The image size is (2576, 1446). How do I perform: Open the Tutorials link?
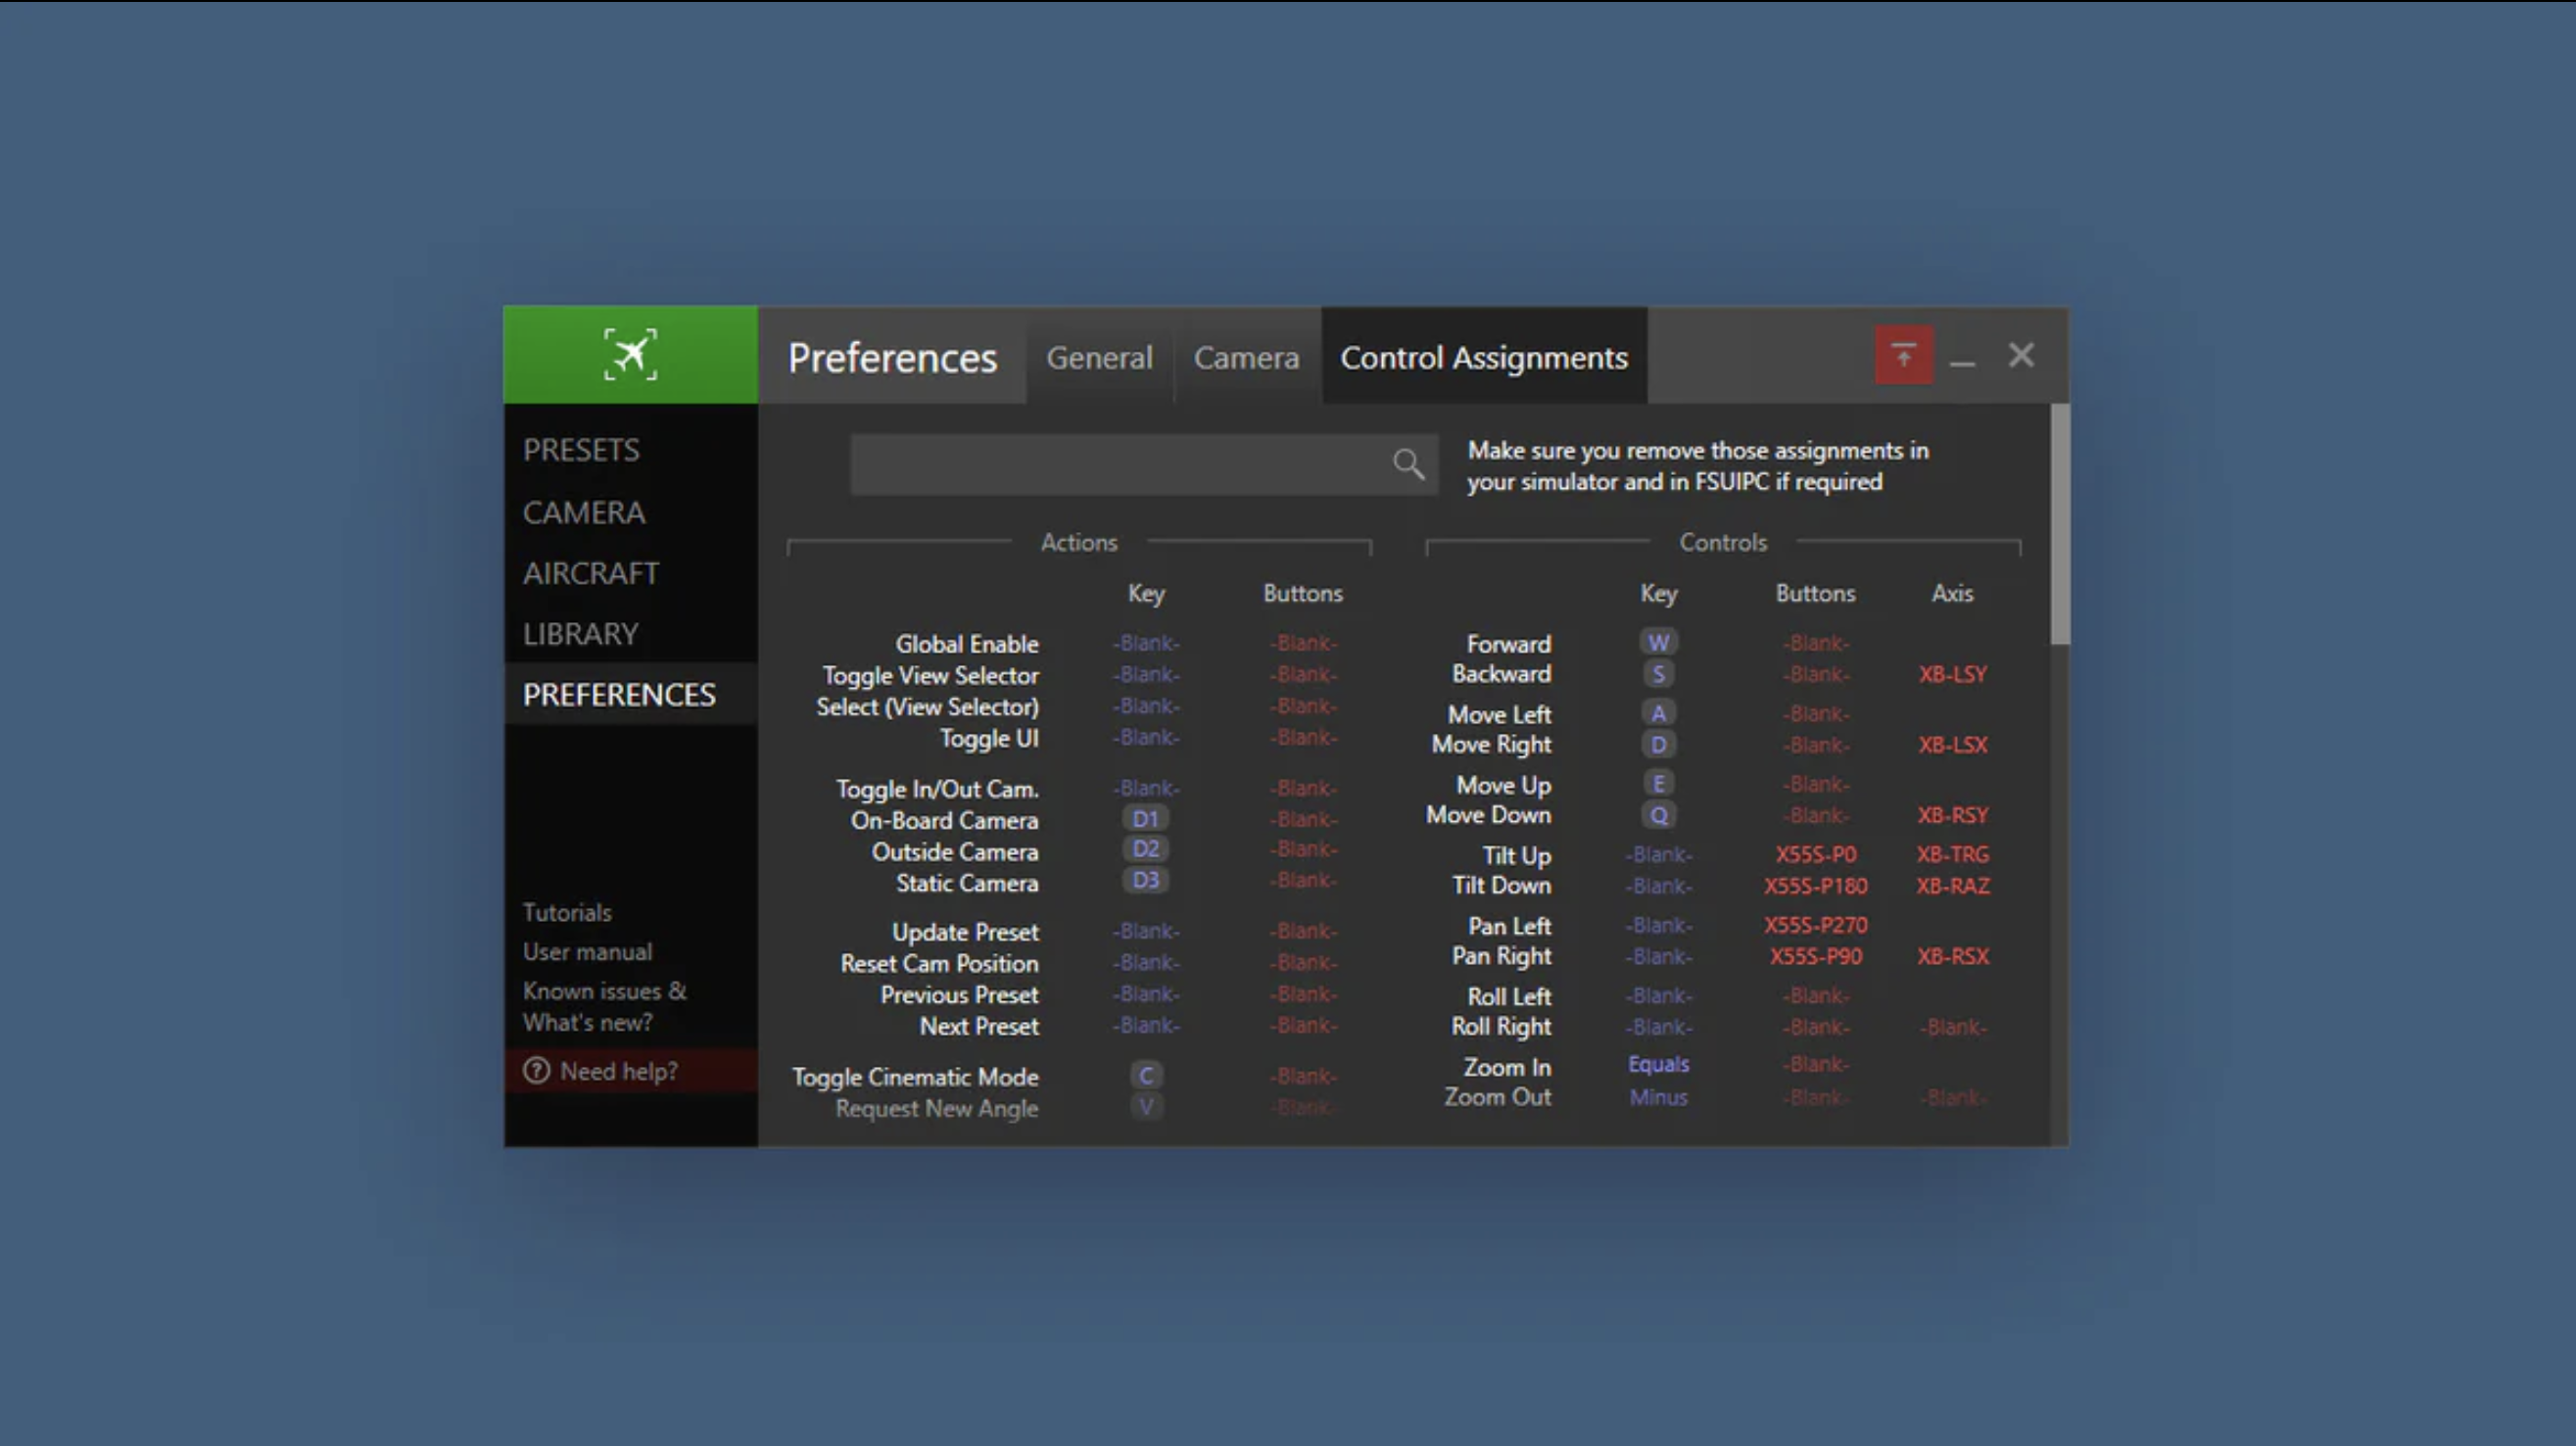click(x=567, y=911)
